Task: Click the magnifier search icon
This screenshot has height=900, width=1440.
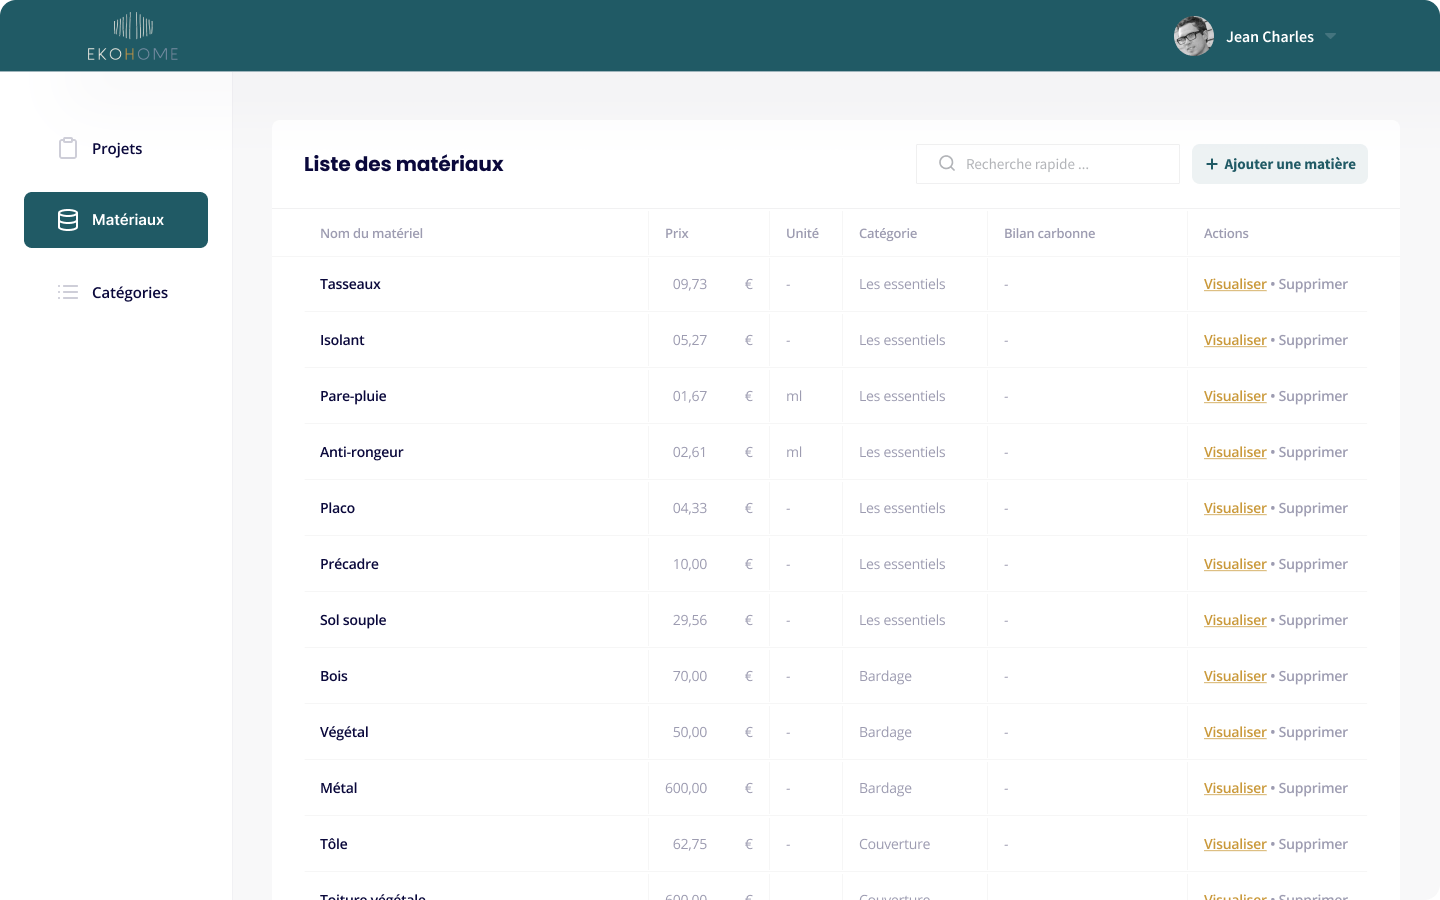Action: [x=946, y=164]
